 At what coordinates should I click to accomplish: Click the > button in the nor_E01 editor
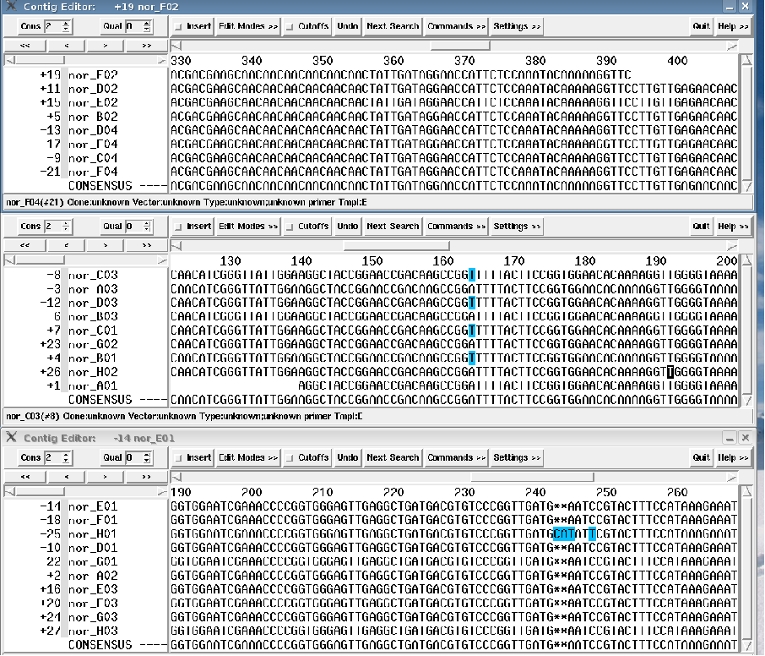click(106, 477)
